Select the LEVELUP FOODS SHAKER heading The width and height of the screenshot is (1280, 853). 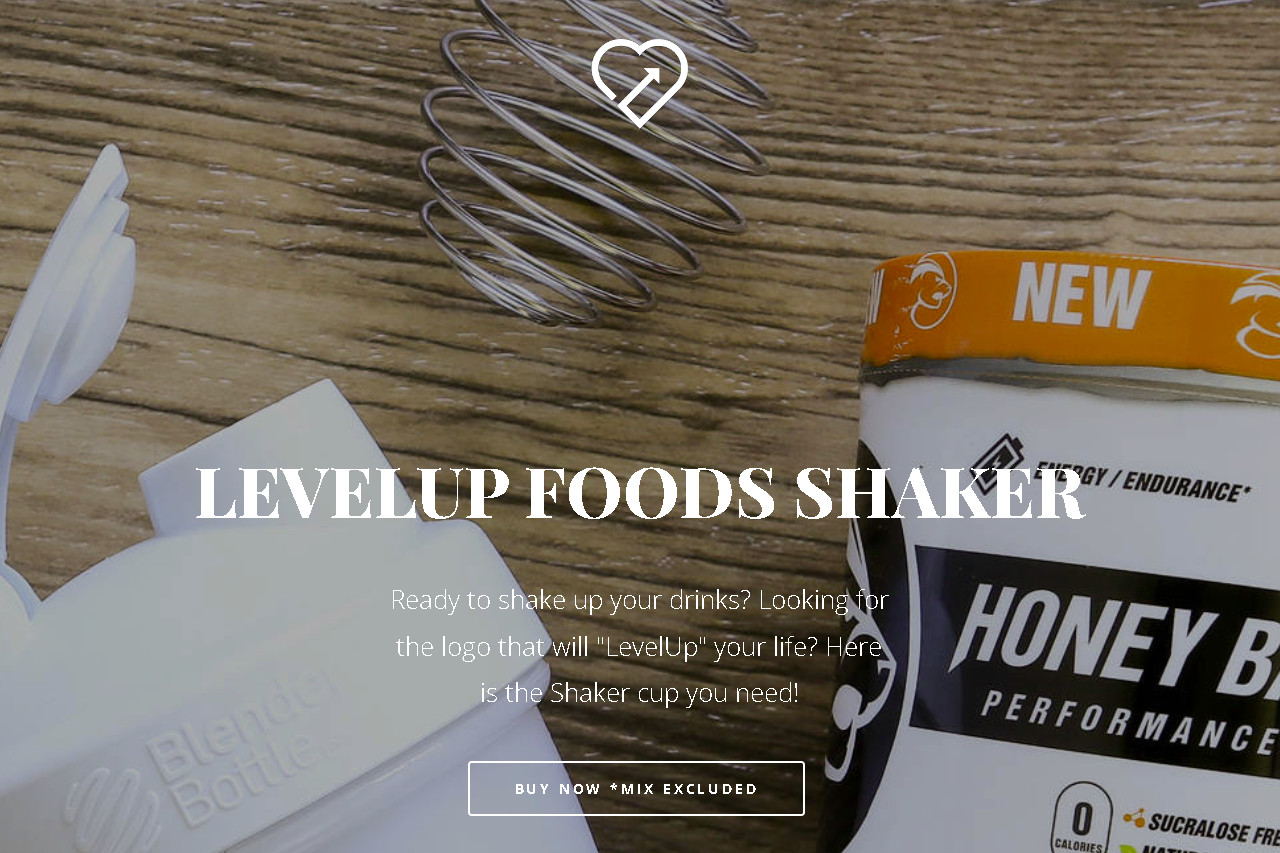point(640,492)
